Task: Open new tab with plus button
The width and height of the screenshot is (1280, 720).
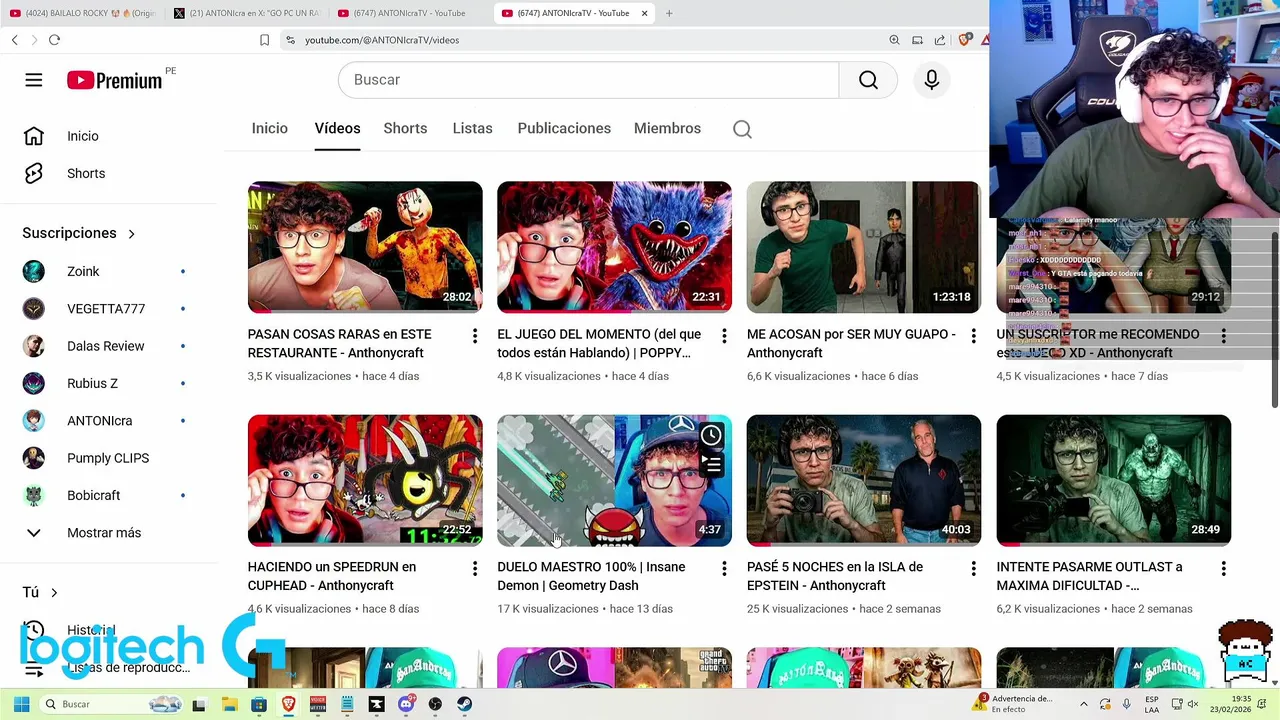Action: click(669, 13)
